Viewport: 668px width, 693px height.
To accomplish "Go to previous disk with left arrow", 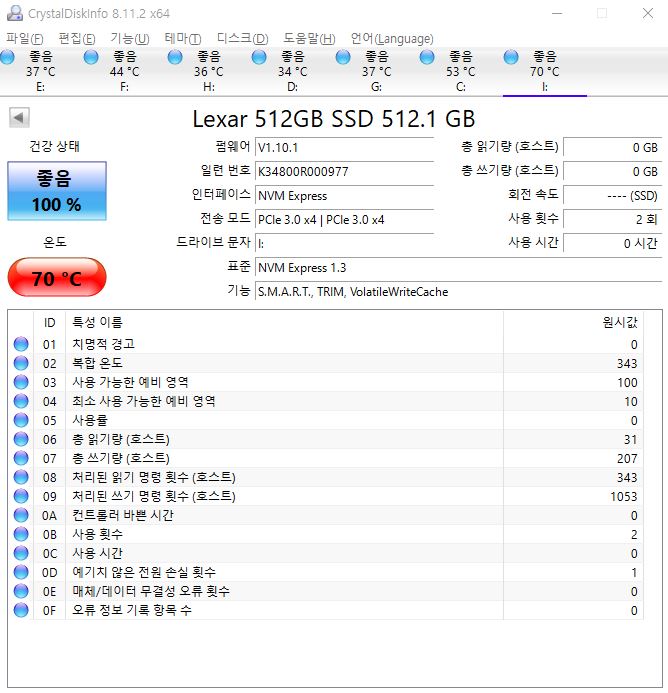I will coord(19,118).
